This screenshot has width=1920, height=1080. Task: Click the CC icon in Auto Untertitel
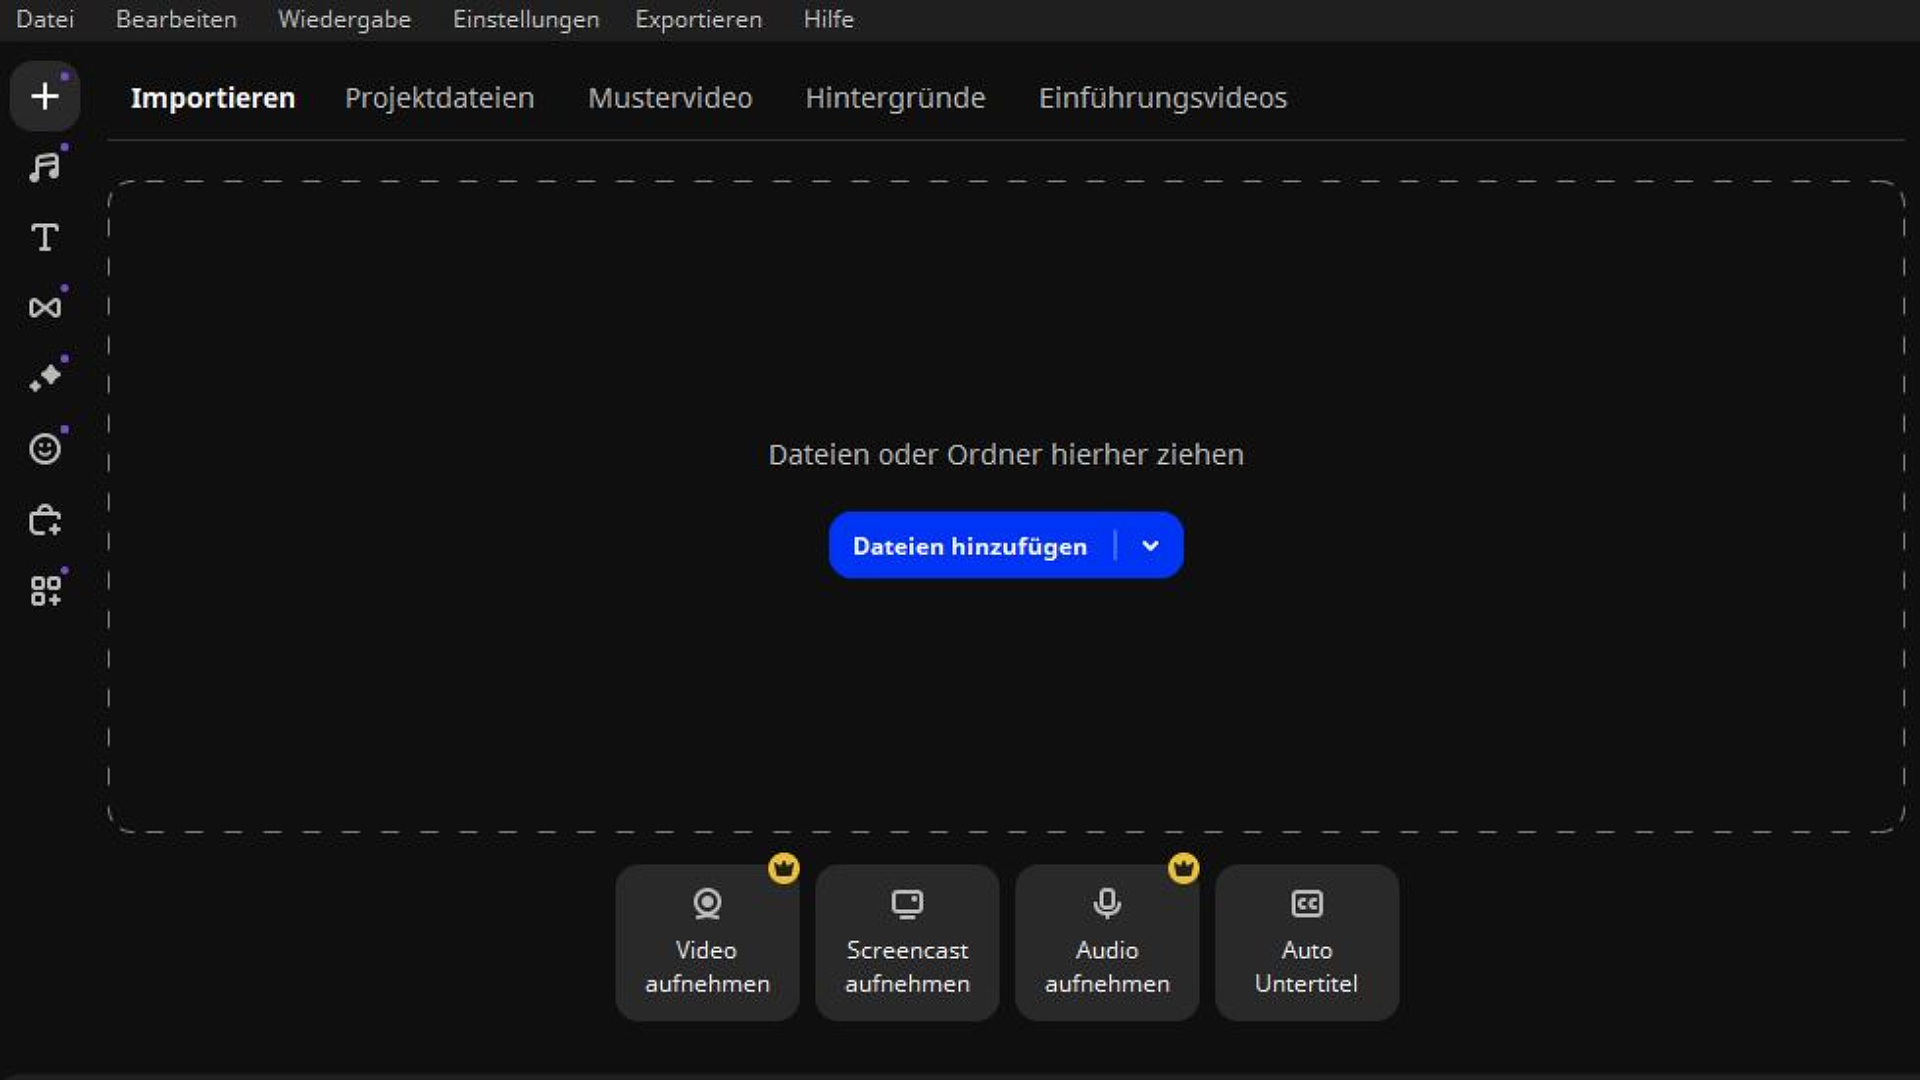1307,904
